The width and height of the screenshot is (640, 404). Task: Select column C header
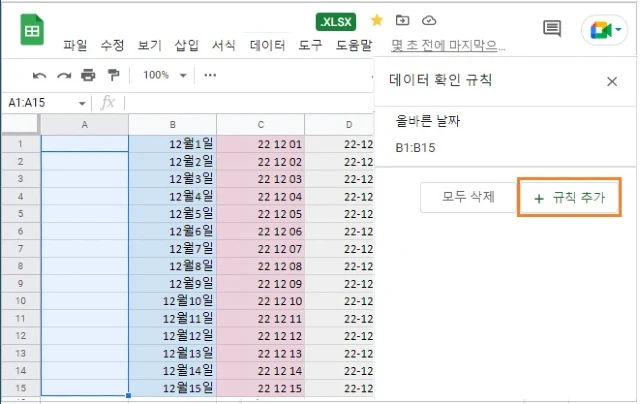click(260, 124)
